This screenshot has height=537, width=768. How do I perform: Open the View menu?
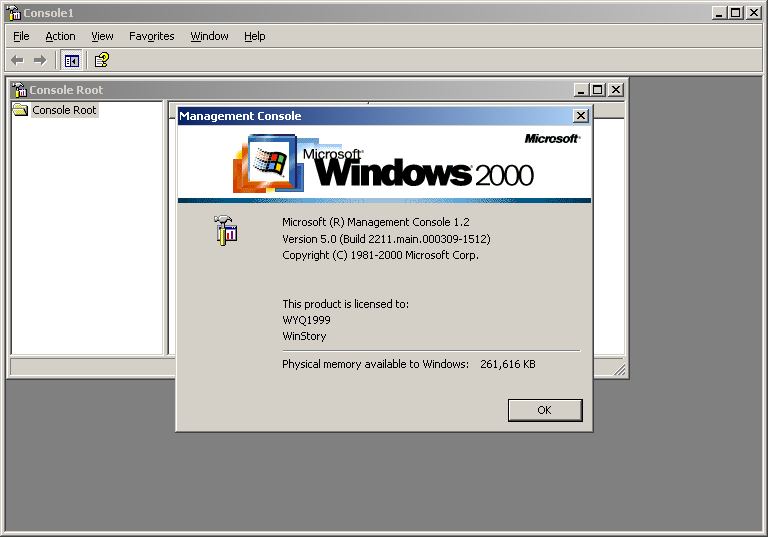pos(102,36)
